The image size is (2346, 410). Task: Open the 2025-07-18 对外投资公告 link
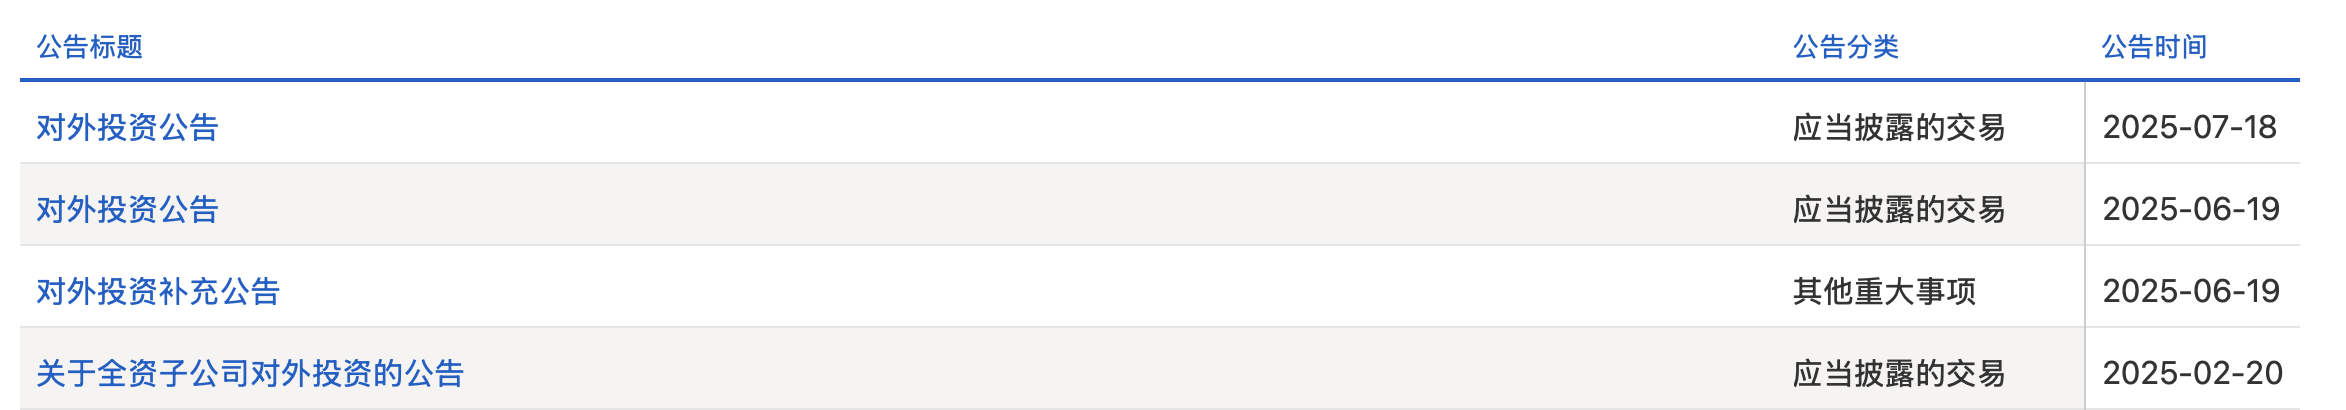127,127
